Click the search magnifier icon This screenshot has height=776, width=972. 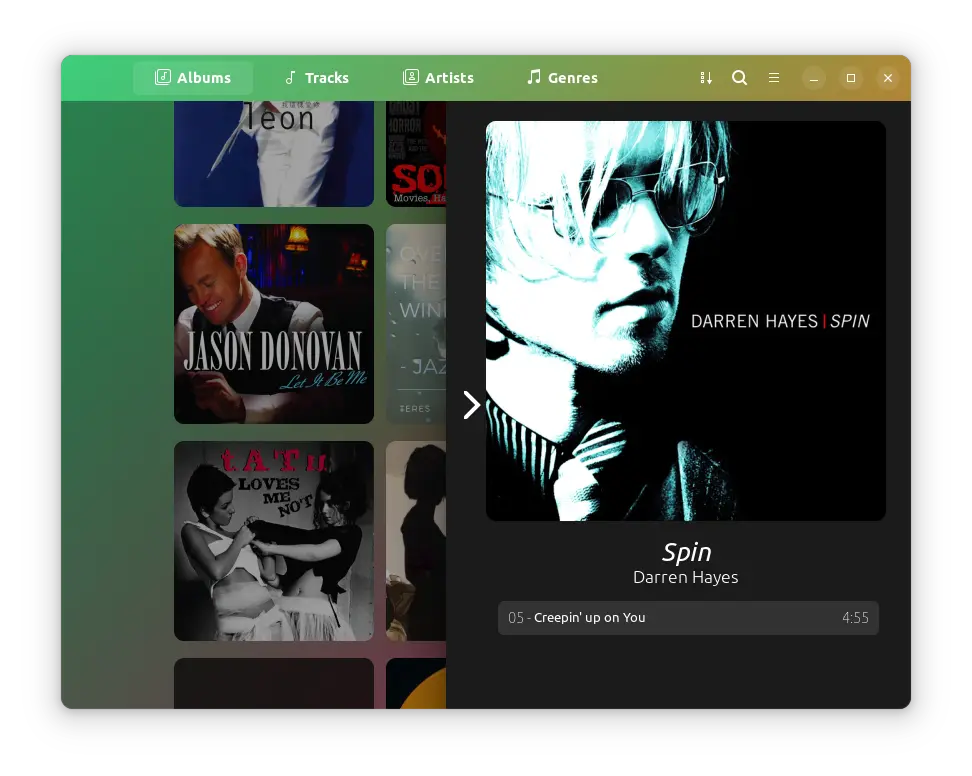click(740, 78)
